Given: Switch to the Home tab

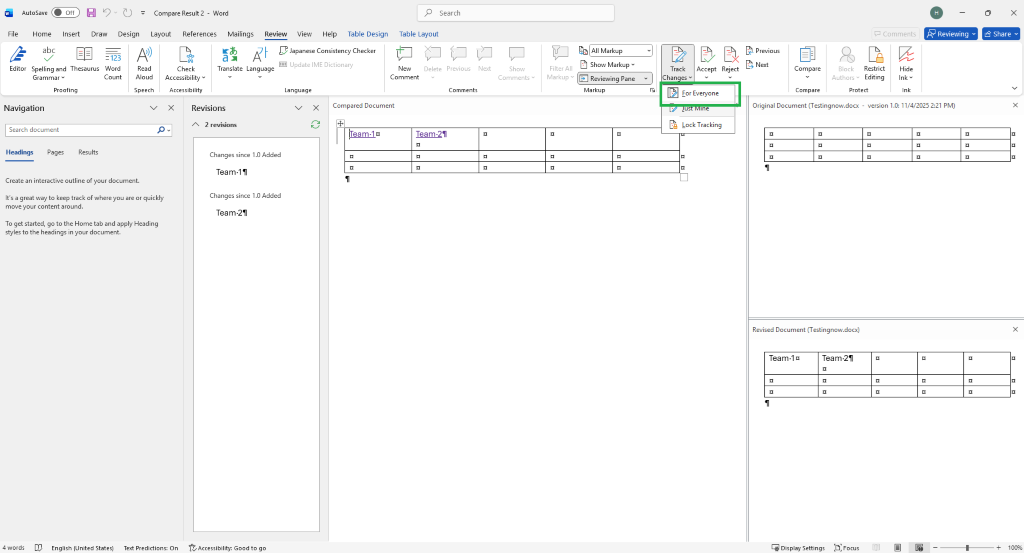Looking at the screenshot, I should point(42,34).
